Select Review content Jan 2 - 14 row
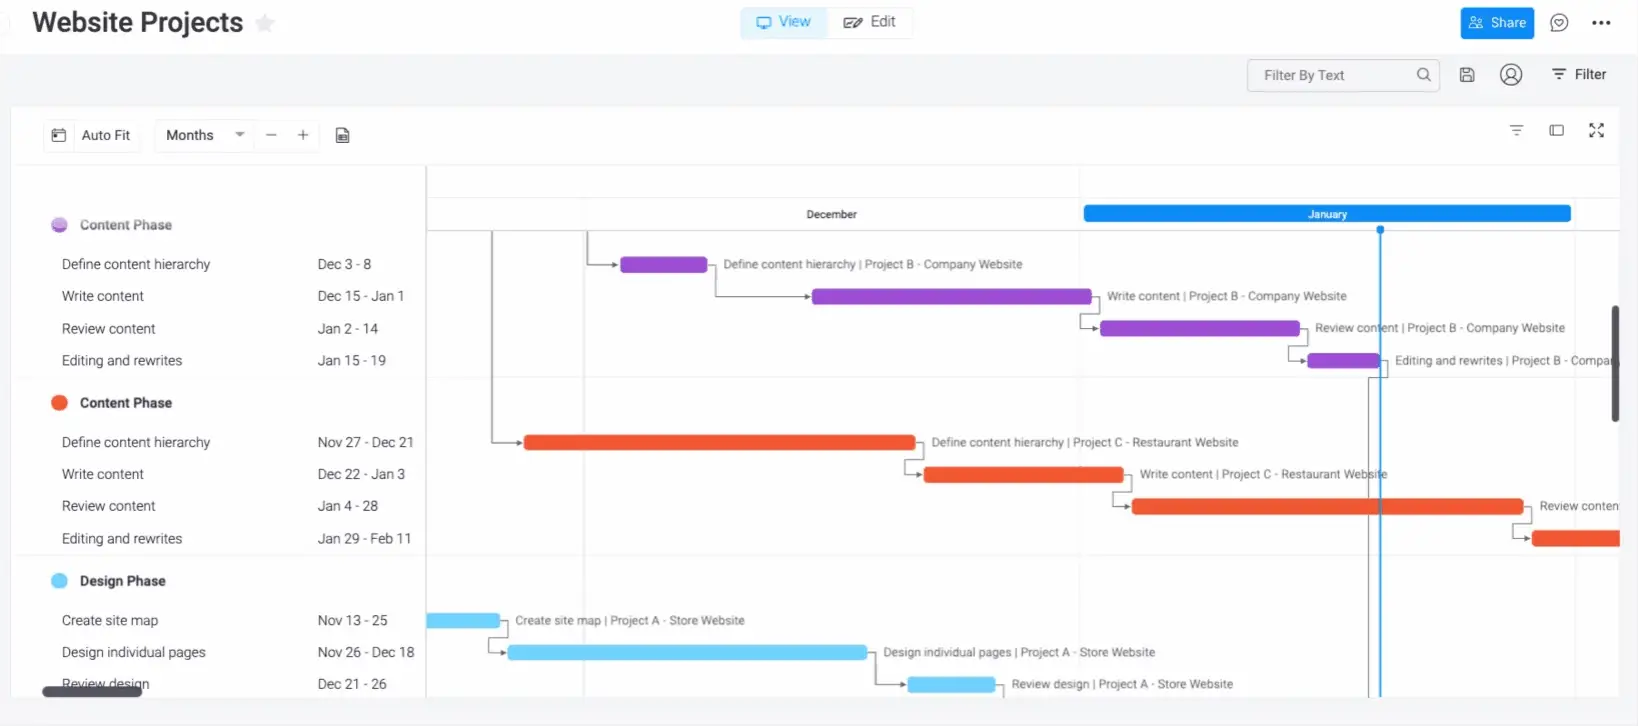This screenshot has height=726, width=1638. pos(218,328)
